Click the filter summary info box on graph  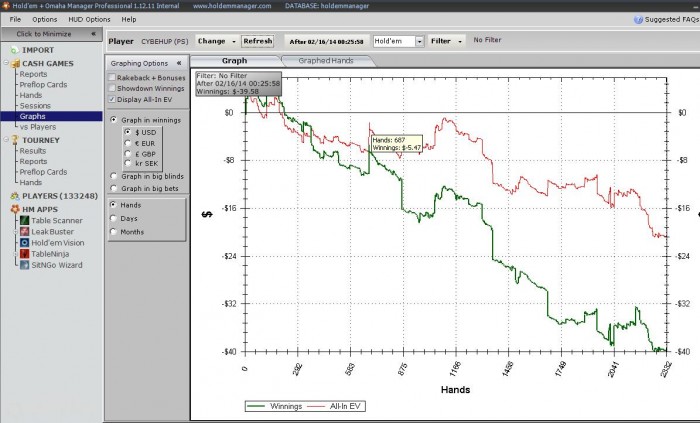tap(238, 83)
